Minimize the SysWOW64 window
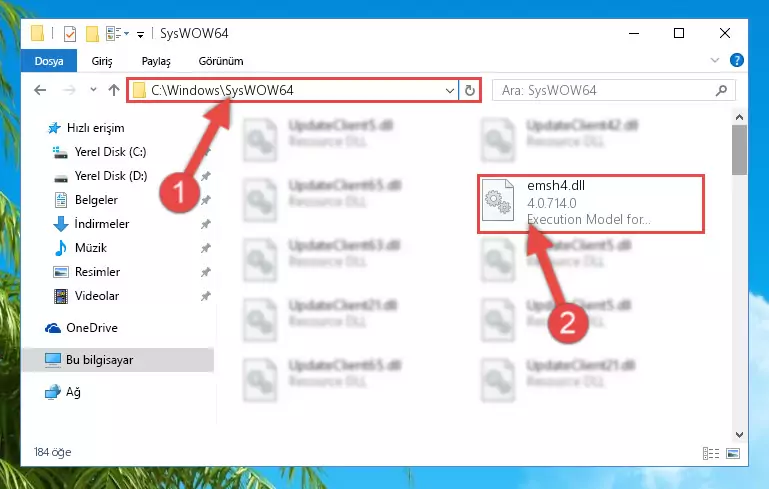 tap(634, 33)
